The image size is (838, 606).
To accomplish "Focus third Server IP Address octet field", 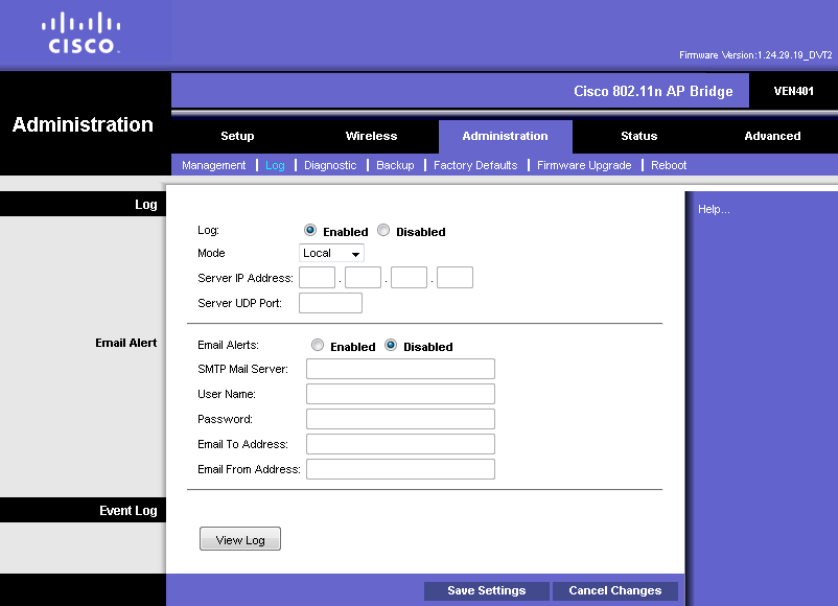I will pyautogui.click(x=409, y=277).
